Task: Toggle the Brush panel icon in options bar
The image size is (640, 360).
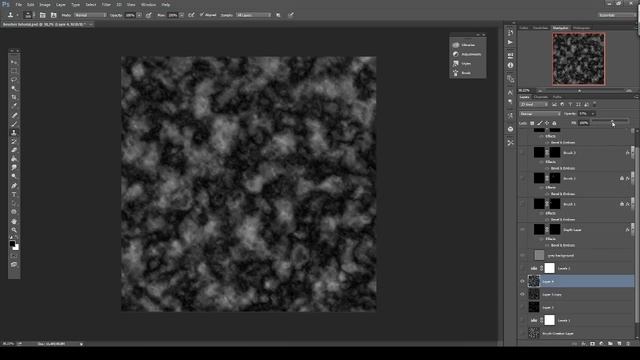Action: (x=42, y=15)
